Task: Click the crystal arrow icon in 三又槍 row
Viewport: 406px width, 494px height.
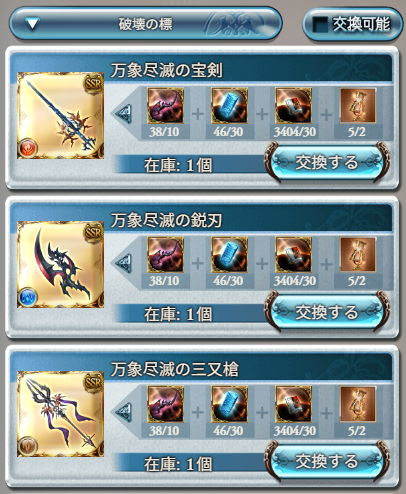Action: [124, 413]
